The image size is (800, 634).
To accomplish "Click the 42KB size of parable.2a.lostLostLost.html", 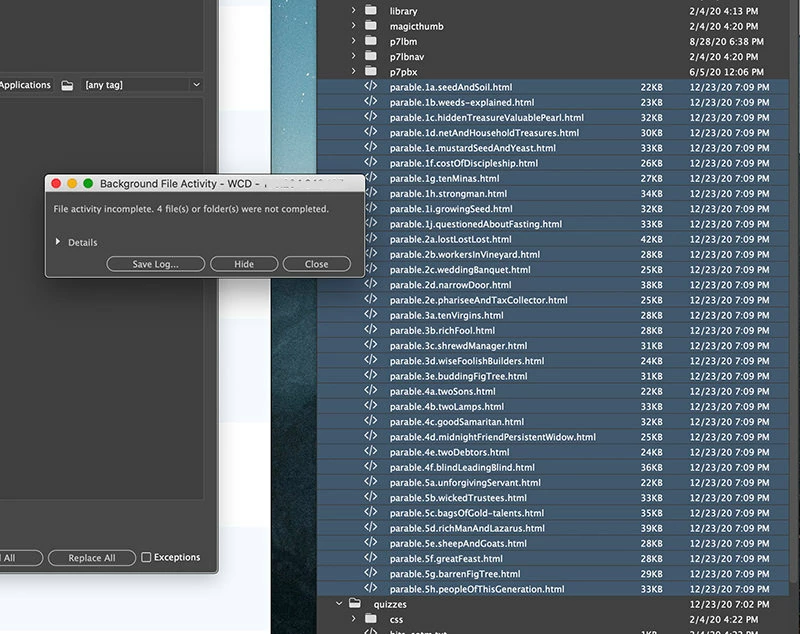I will [x=652, y=239].
